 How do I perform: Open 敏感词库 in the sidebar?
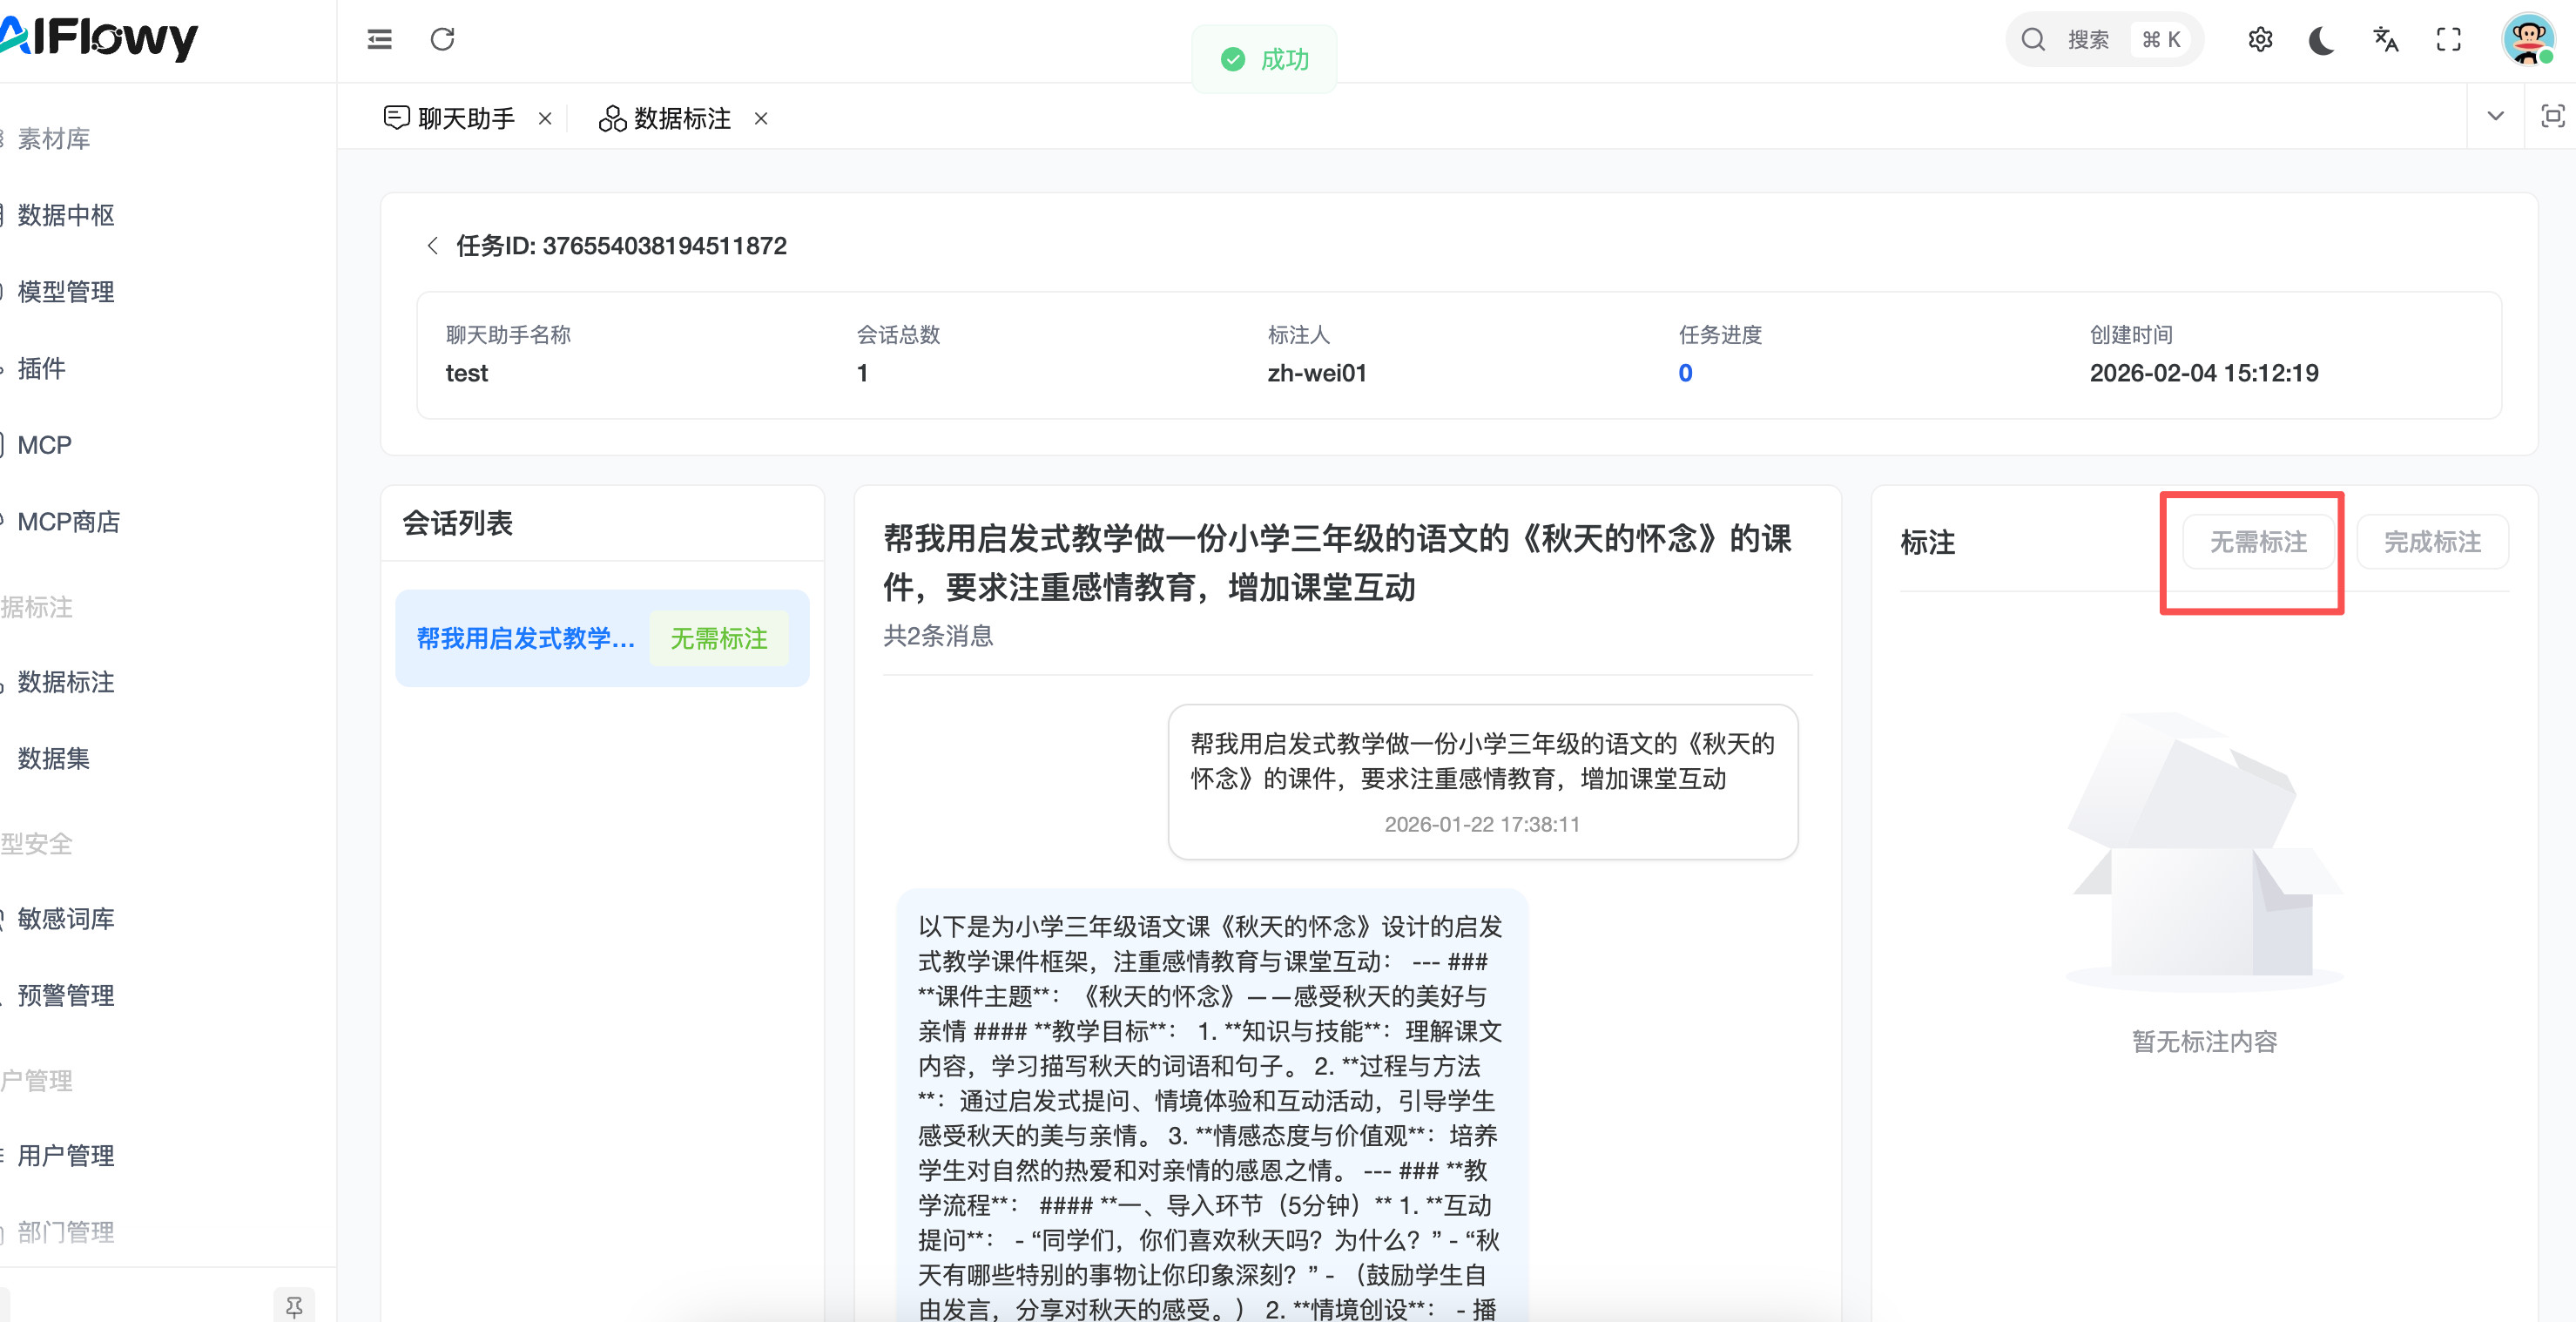click(66, 918)
